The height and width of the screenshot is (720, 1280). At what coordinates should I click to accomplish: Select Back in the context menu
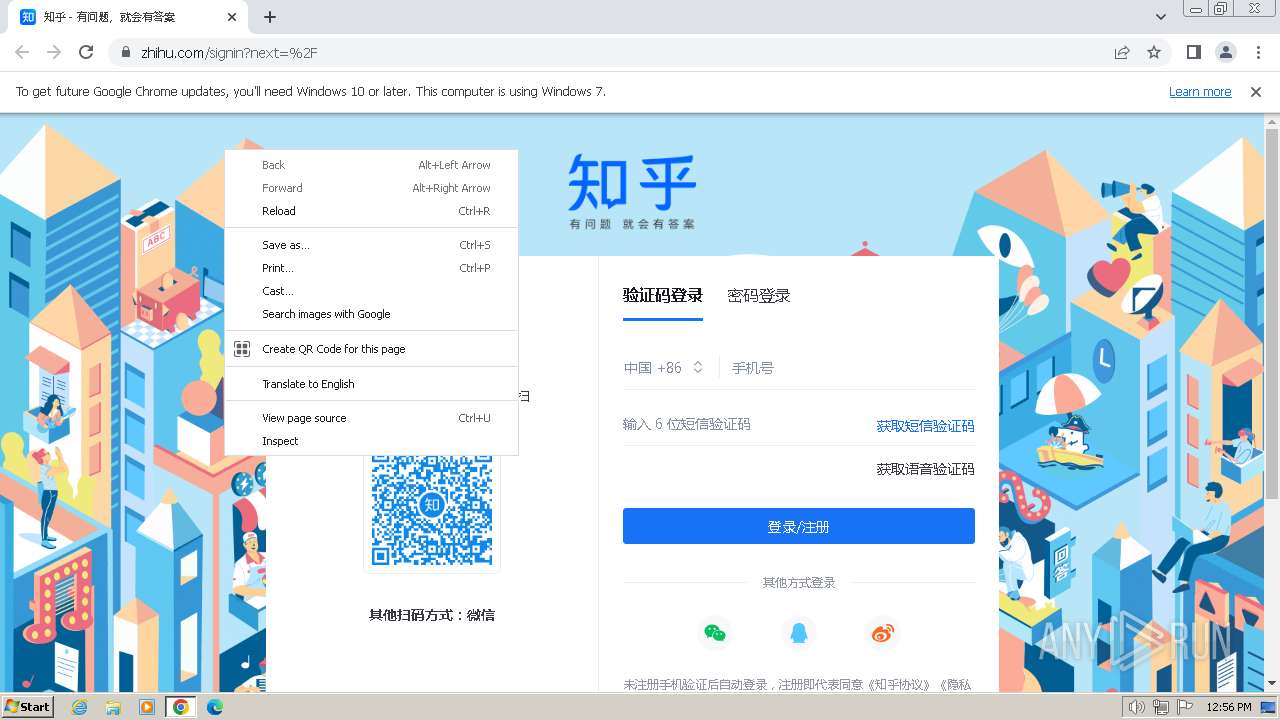(371, 165)
